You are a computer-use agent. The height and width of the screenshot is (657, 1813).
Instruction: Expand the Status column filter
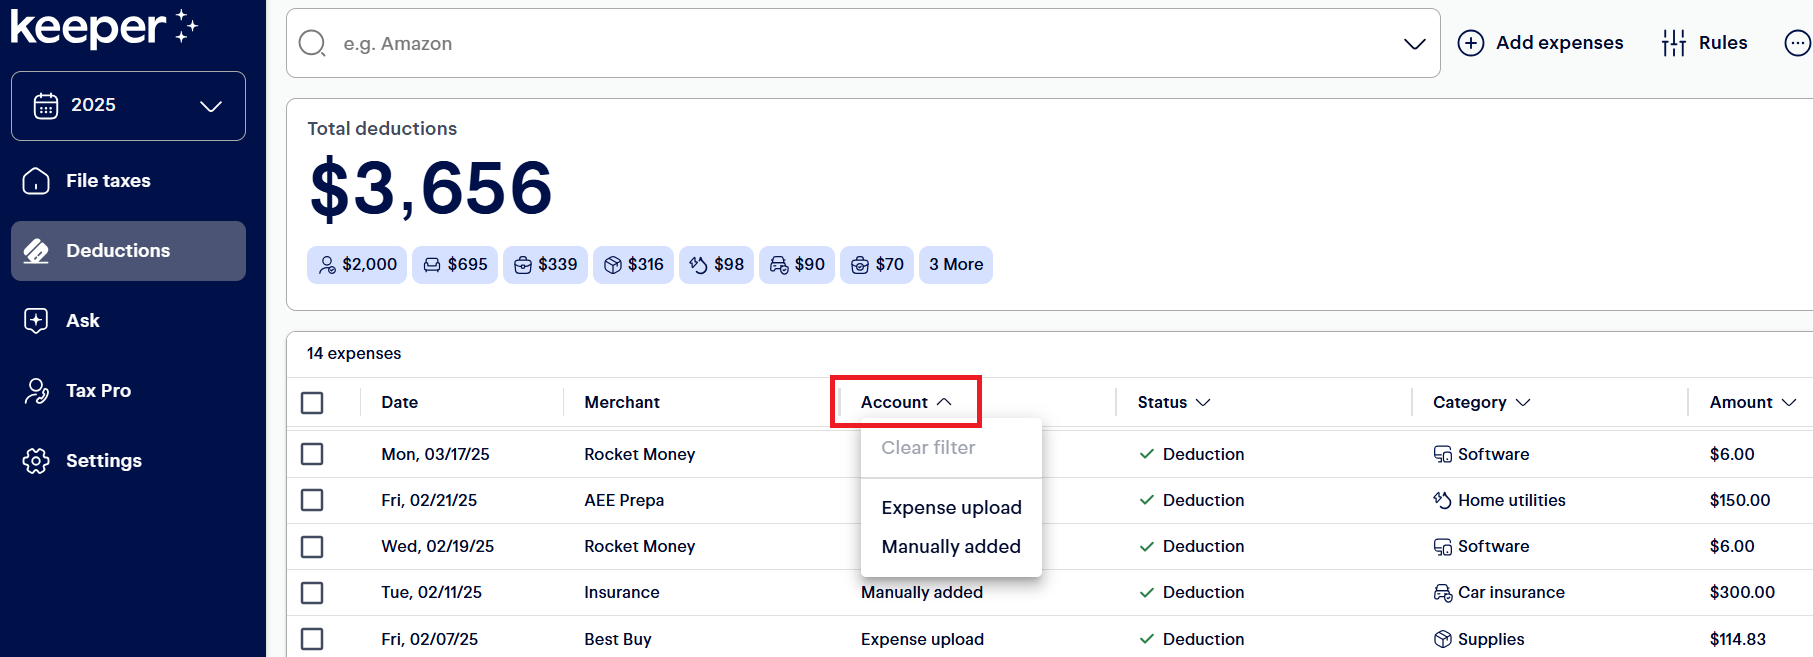click(1173, 402)
